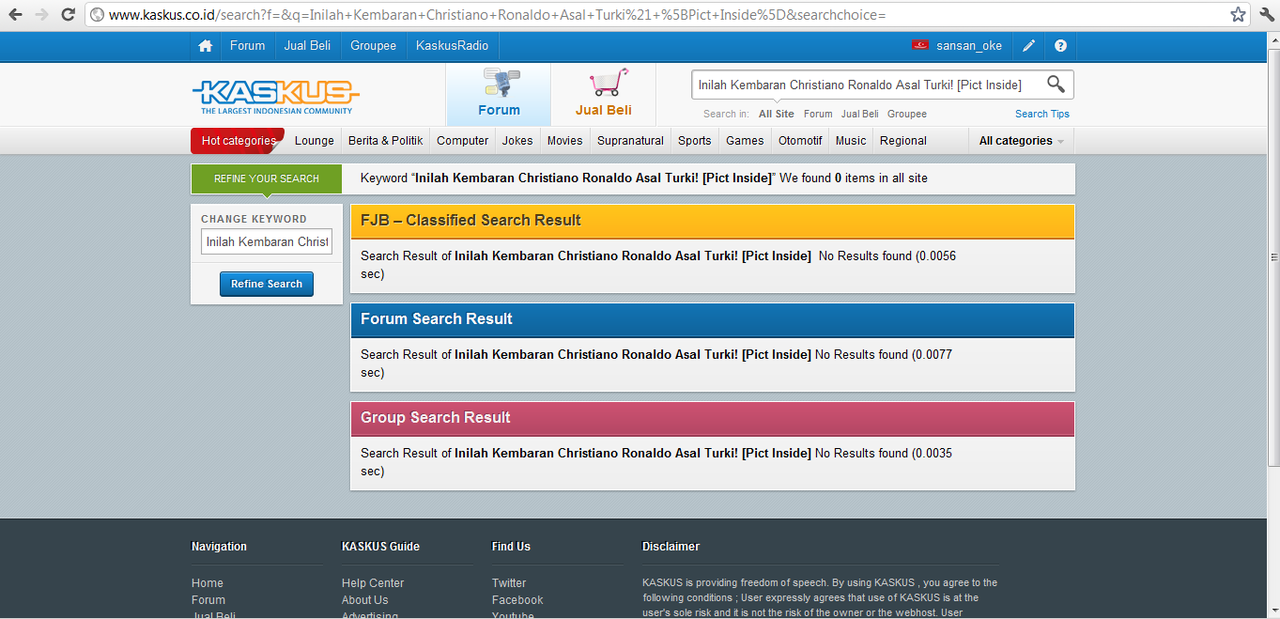Screen dimensions: 1280x619
Task: Open the Jokes category
Action: tap(517, 141)
